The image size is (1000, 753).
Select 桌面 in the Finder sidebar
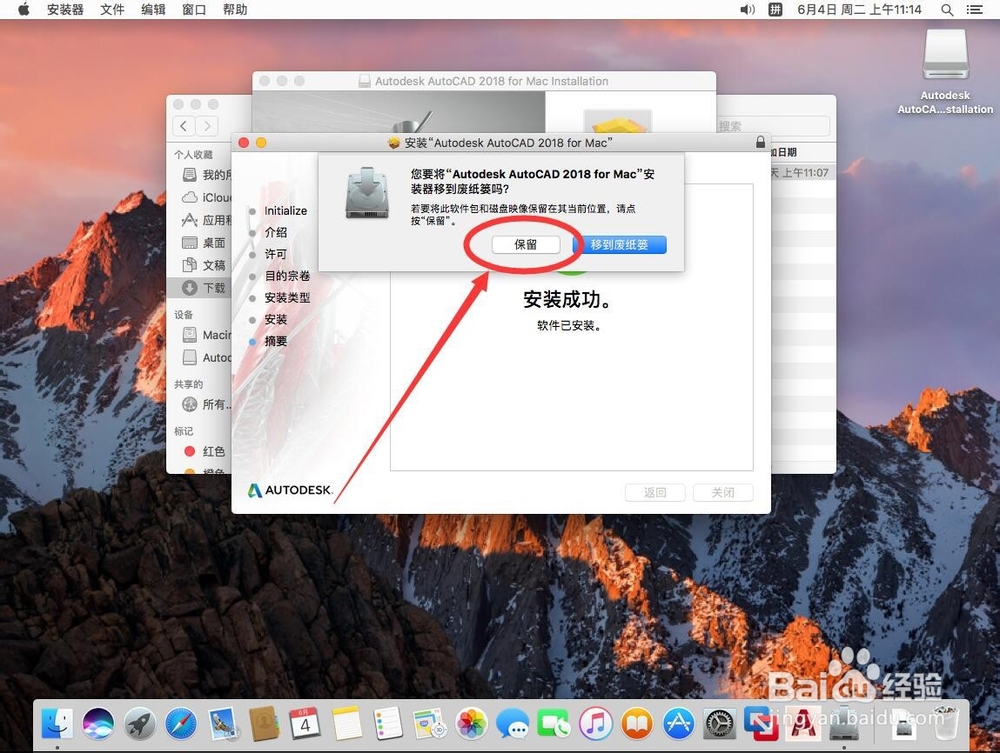(200, 243)
